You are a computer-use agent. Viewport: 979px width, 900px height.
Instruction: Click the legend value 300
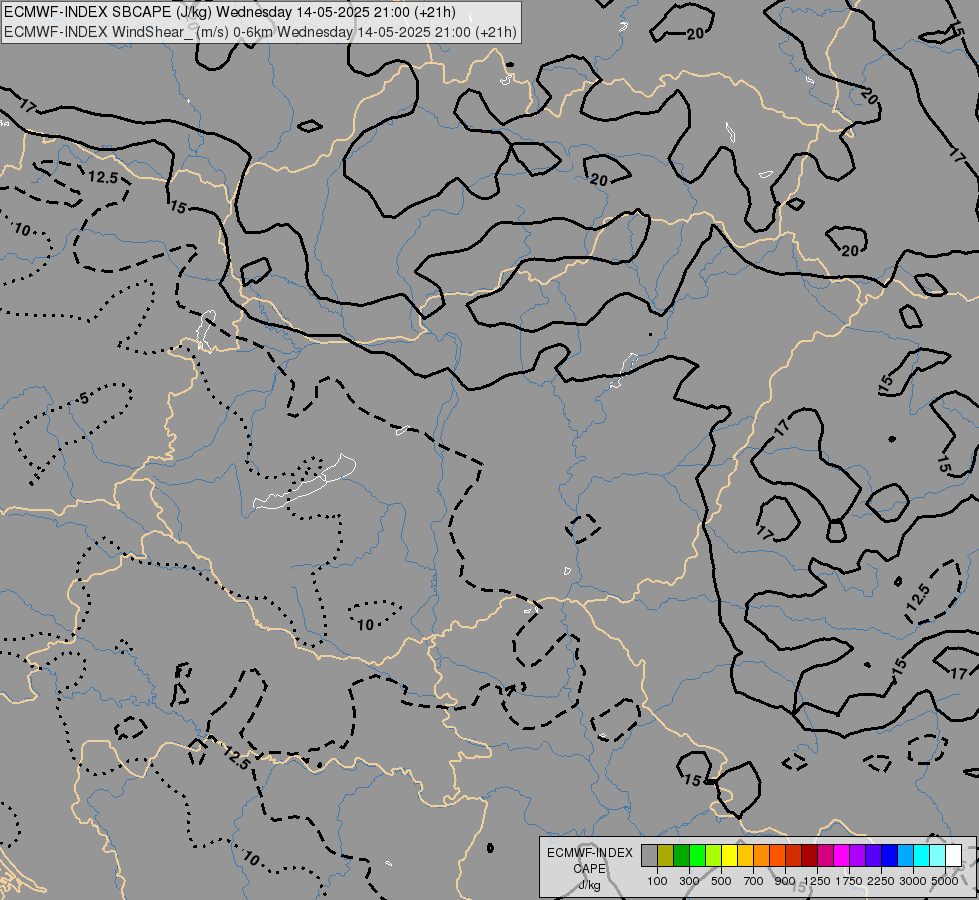click(689, 881)
